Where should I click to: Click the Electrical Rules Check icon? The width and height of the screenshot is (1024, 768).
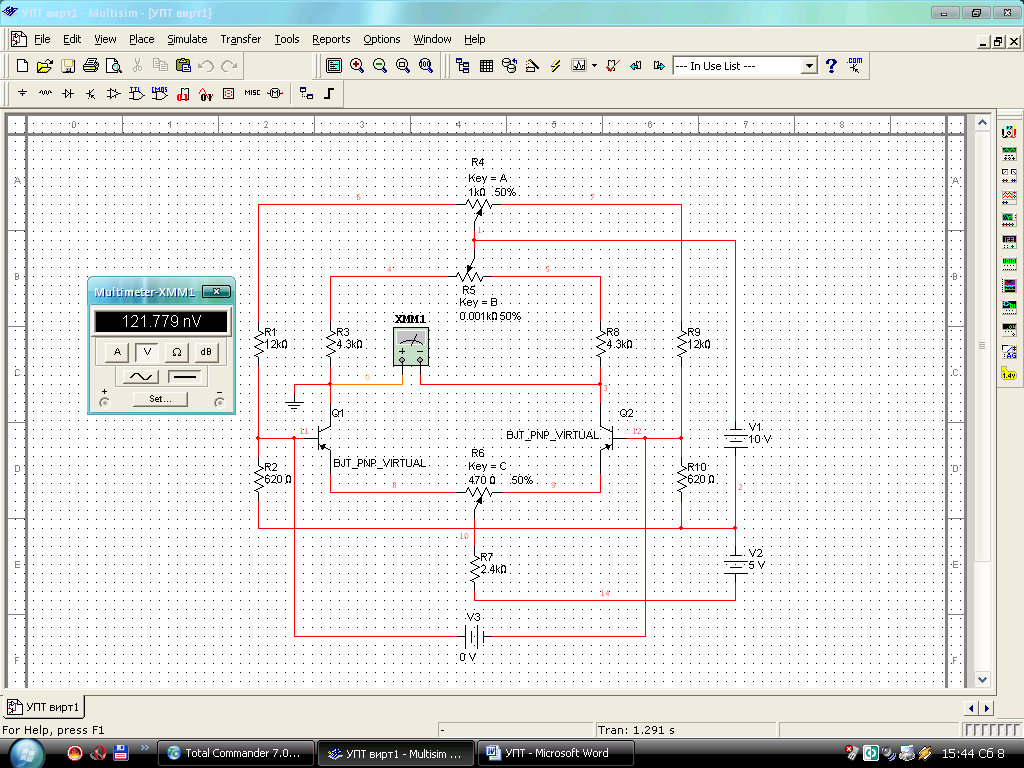pyautogui.click(x=612, y=66)
